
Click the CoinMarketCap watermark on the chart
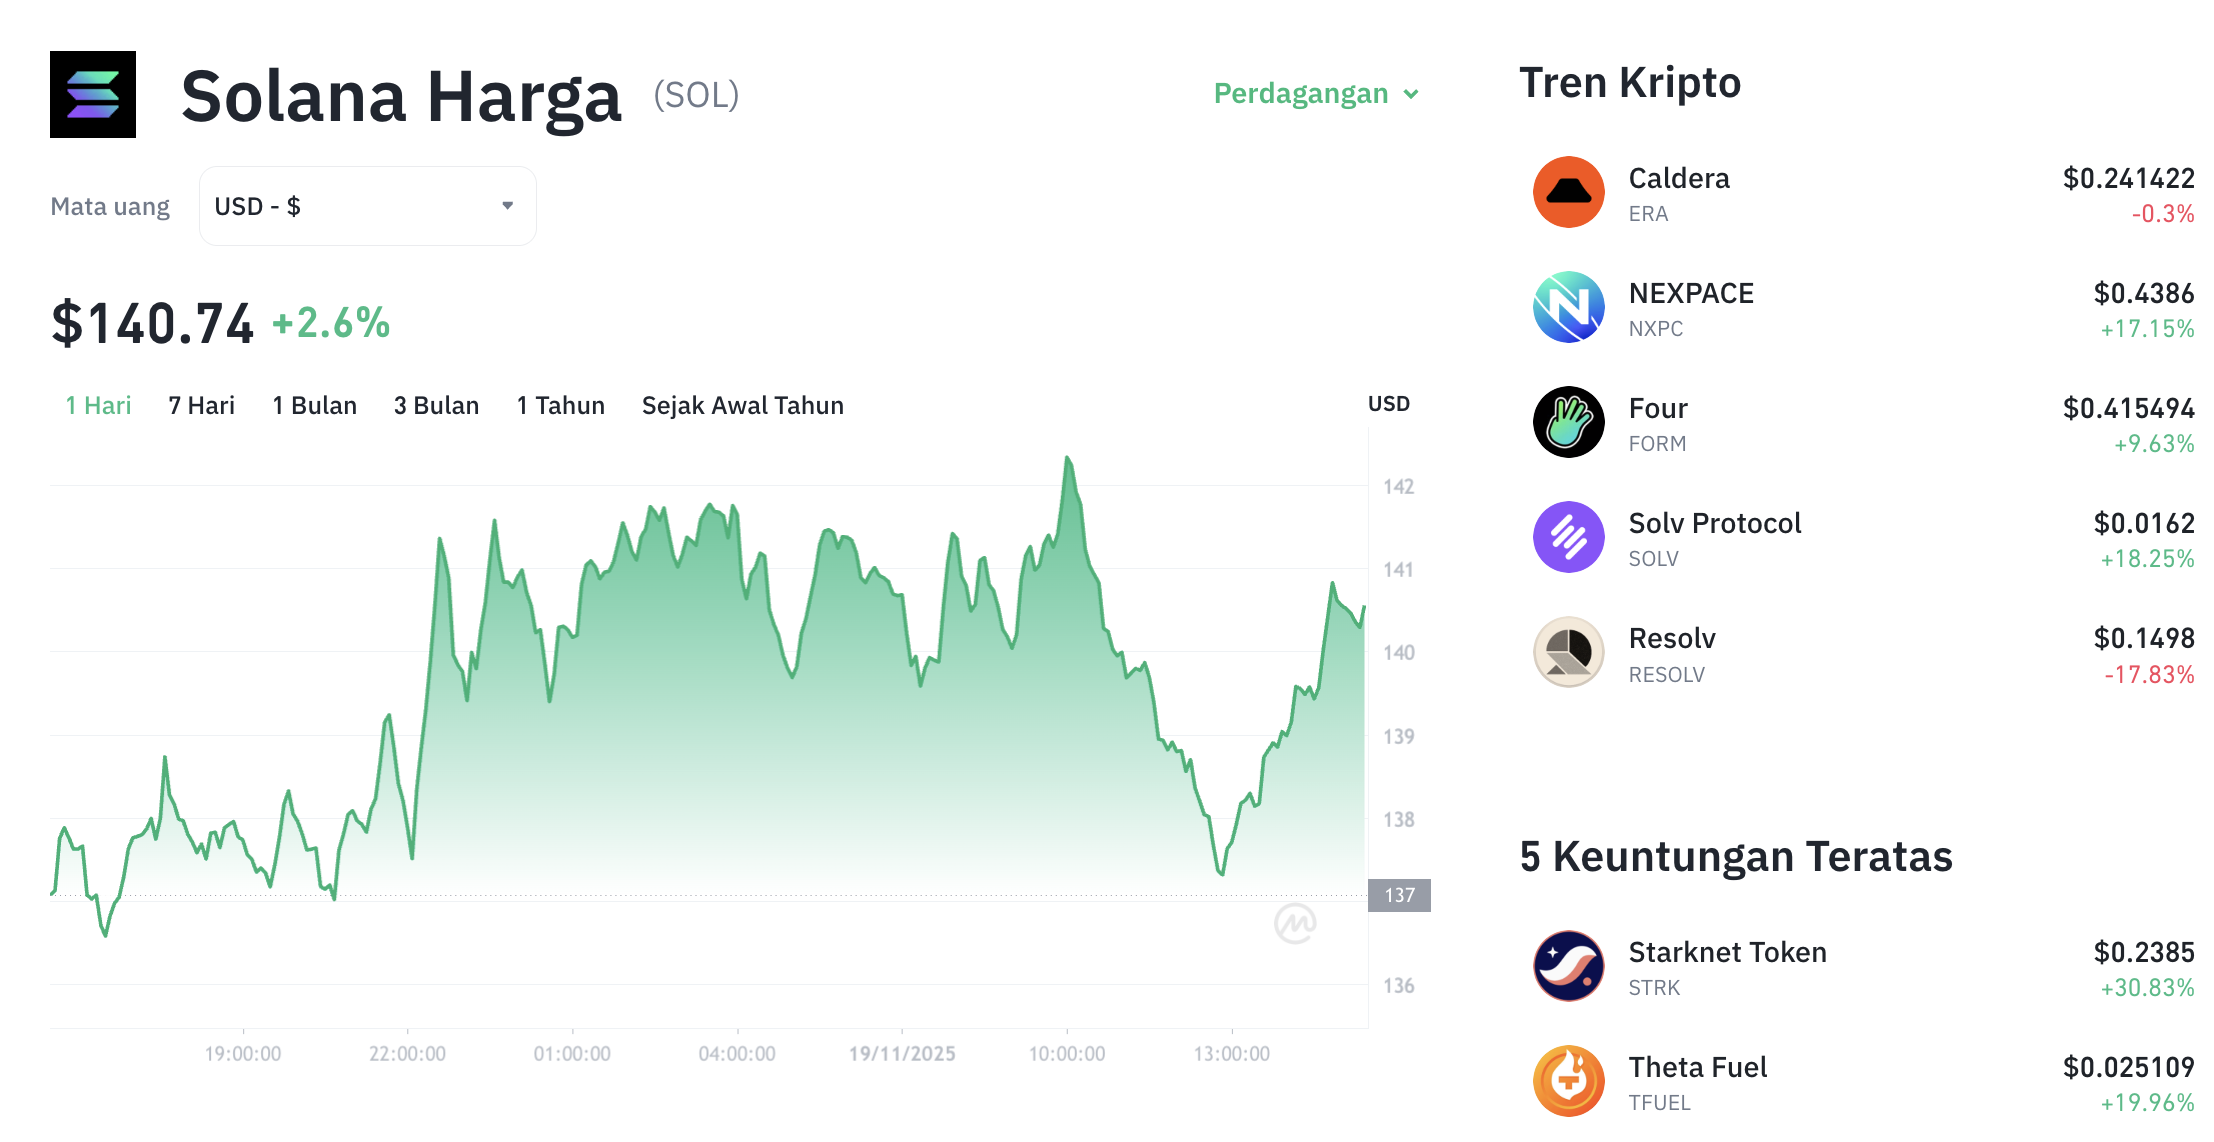[1298, 925]
